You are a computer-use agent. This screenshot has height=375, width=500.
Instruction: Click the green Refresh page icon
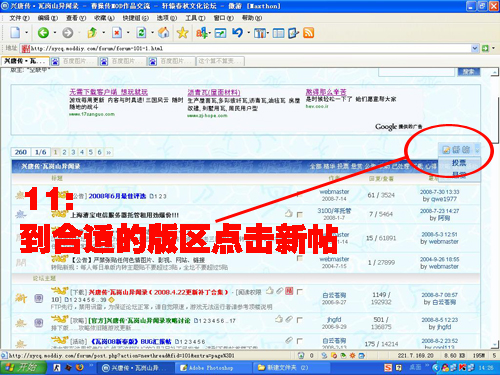(141, 33)
